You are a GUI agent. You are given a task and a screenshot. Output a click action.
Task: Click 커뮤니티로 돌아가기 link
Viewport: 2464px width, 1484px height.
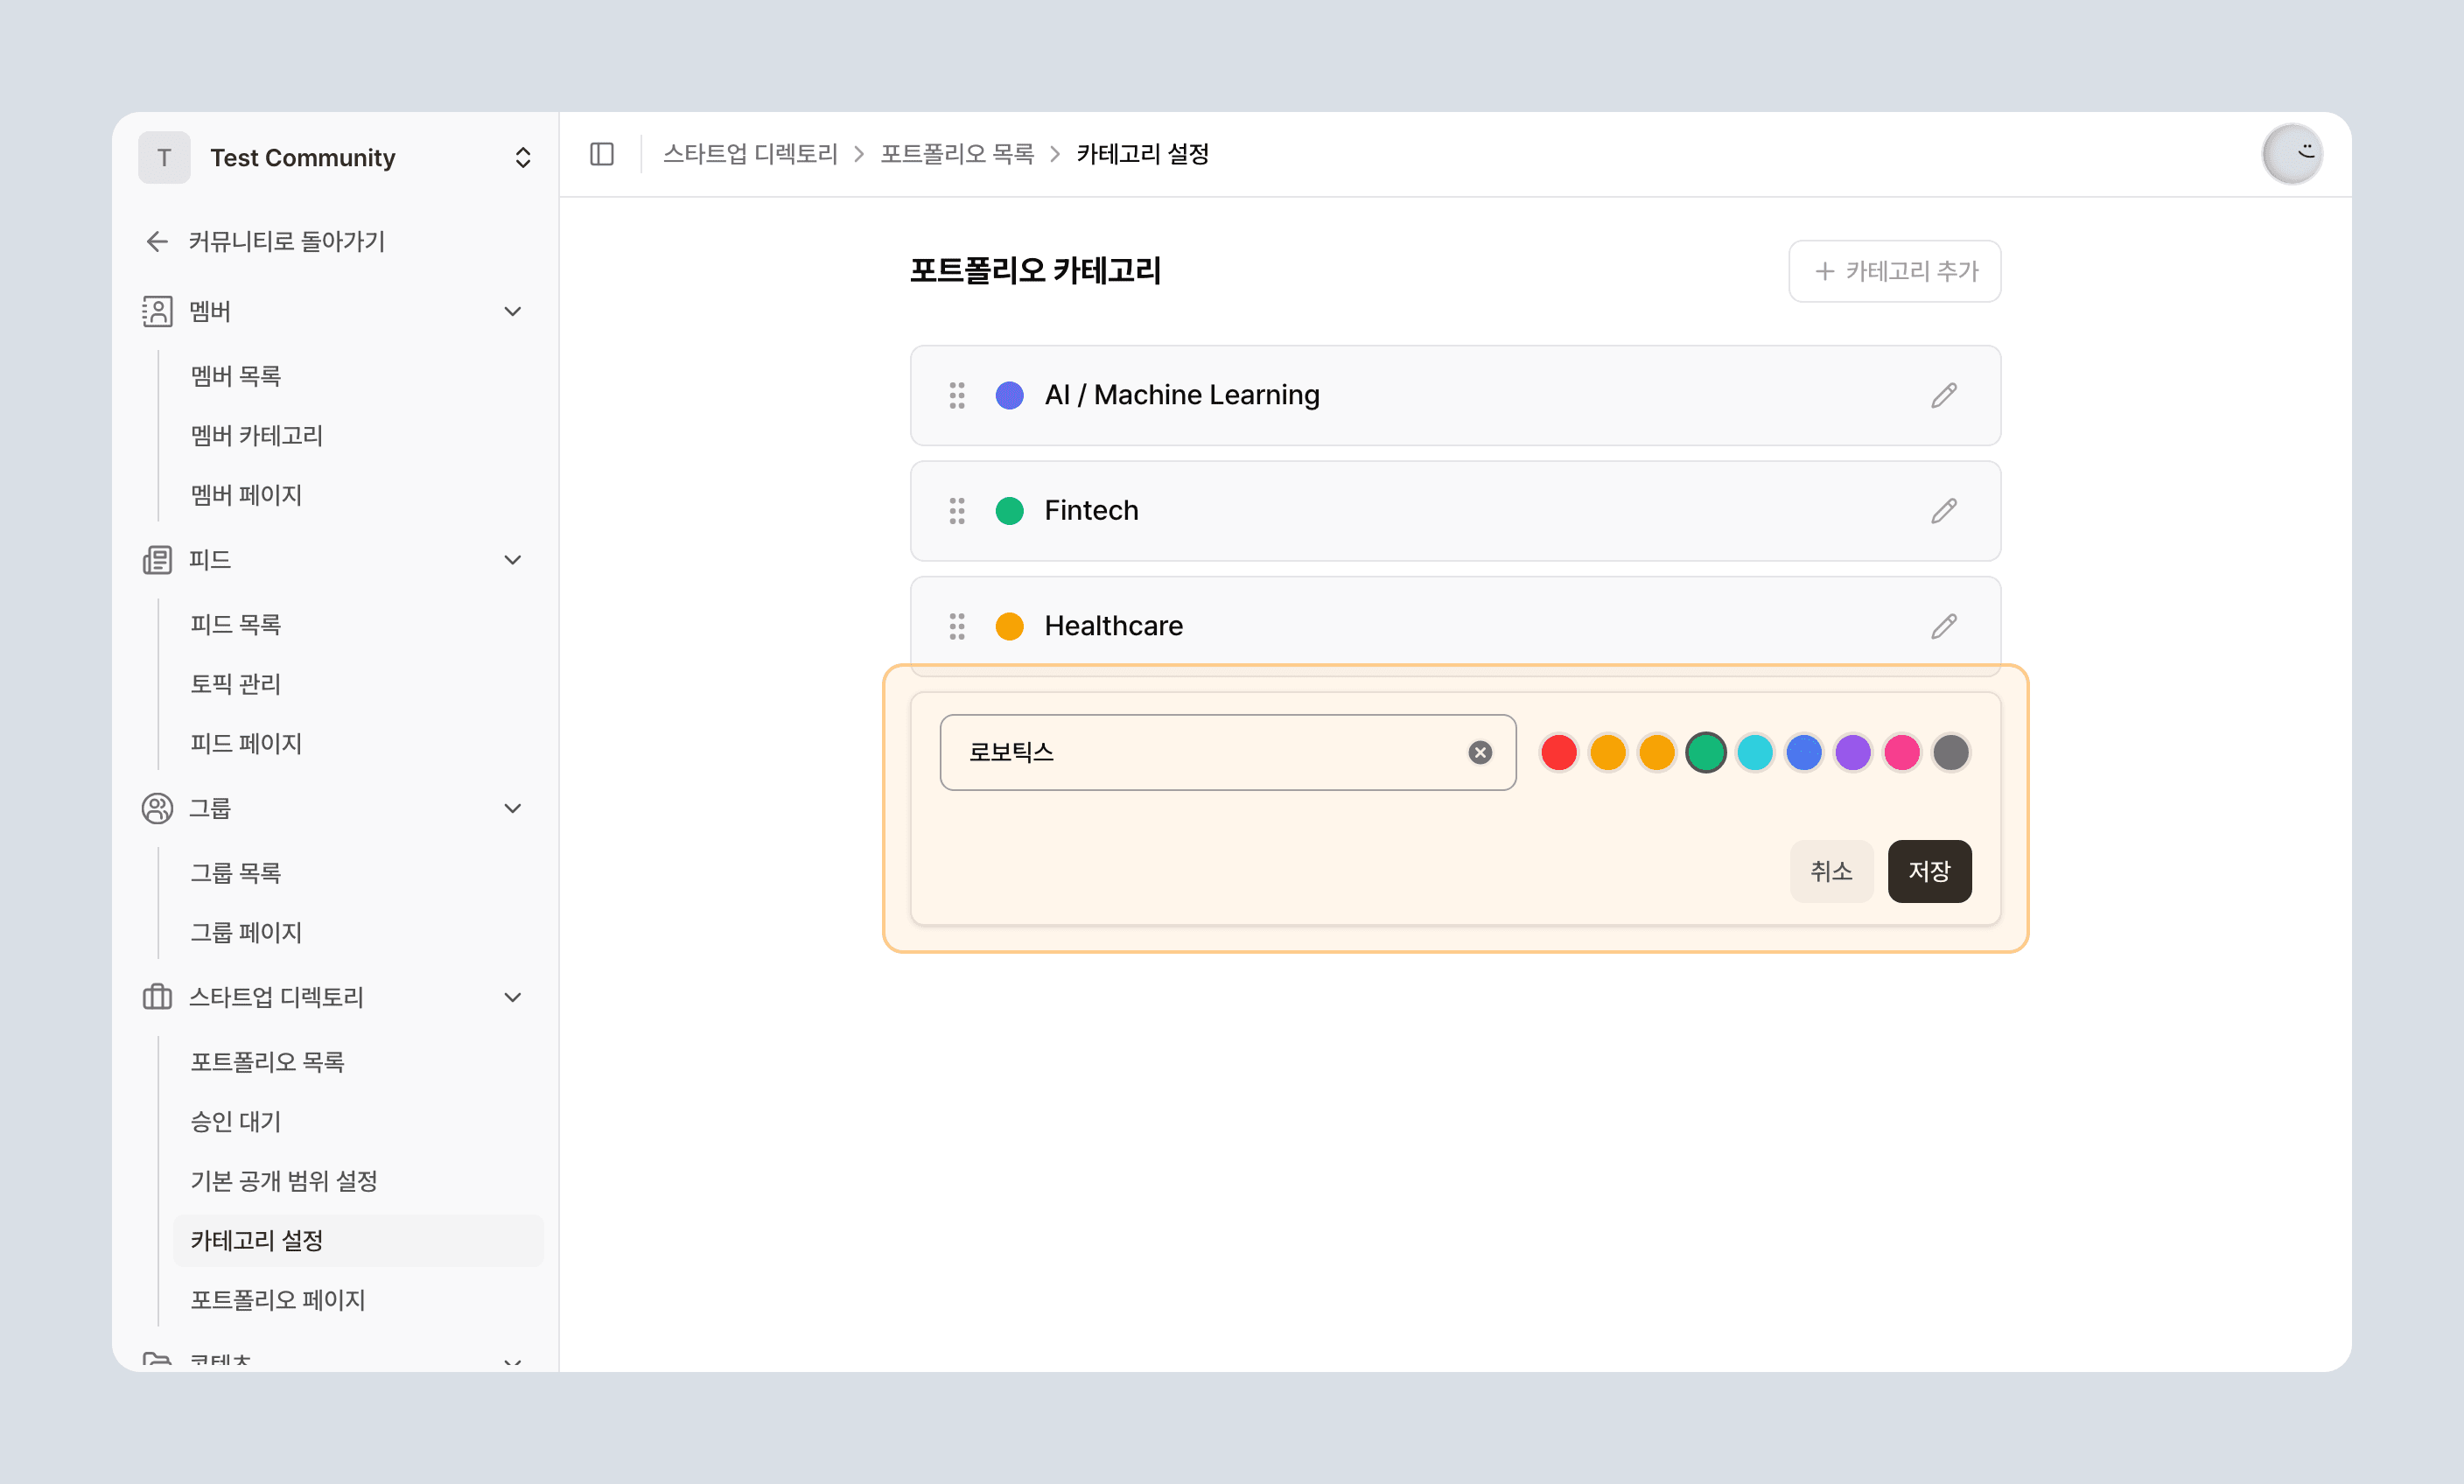[287, 241]
